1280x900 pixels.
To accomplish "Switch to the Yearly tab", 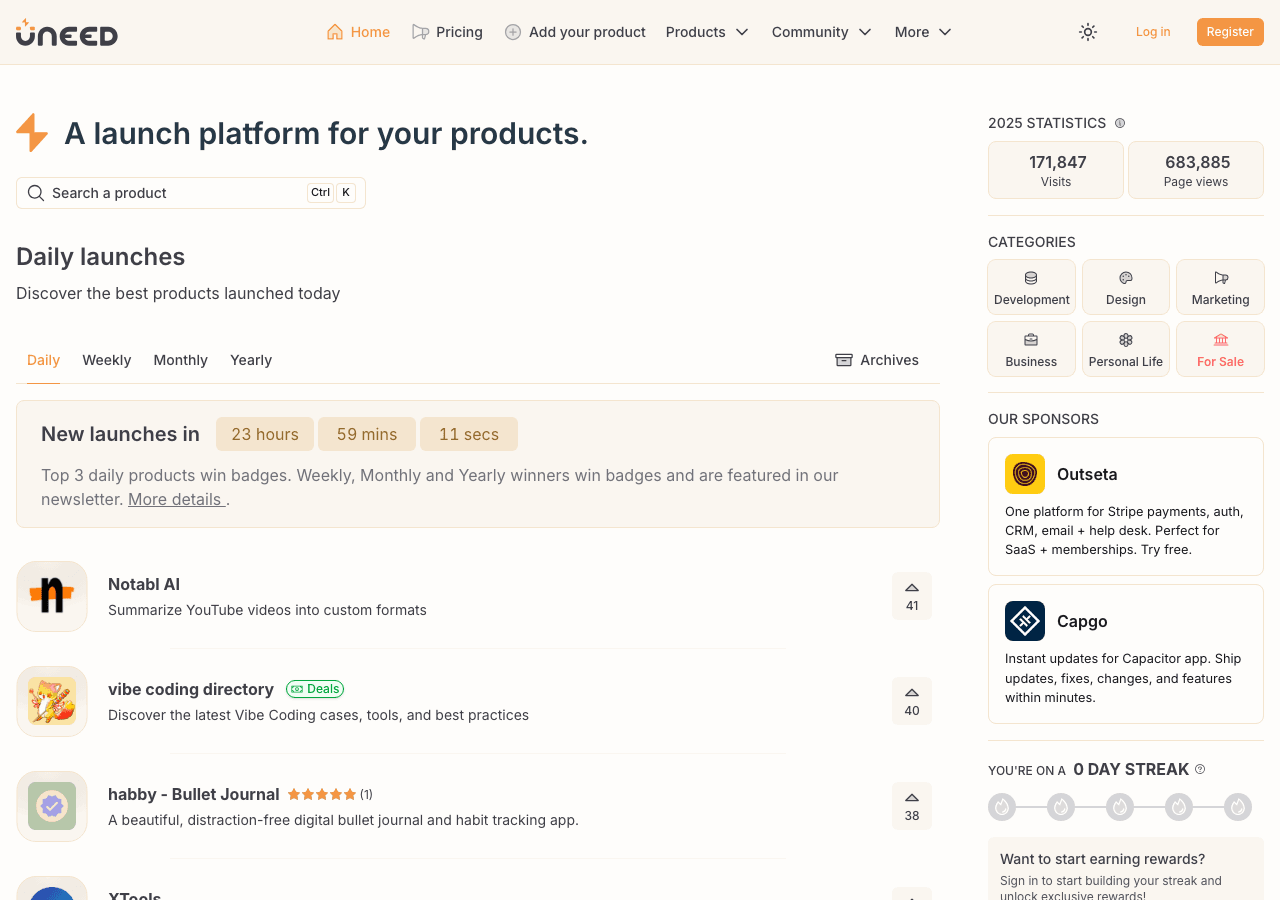I will (x=251, y=360).
